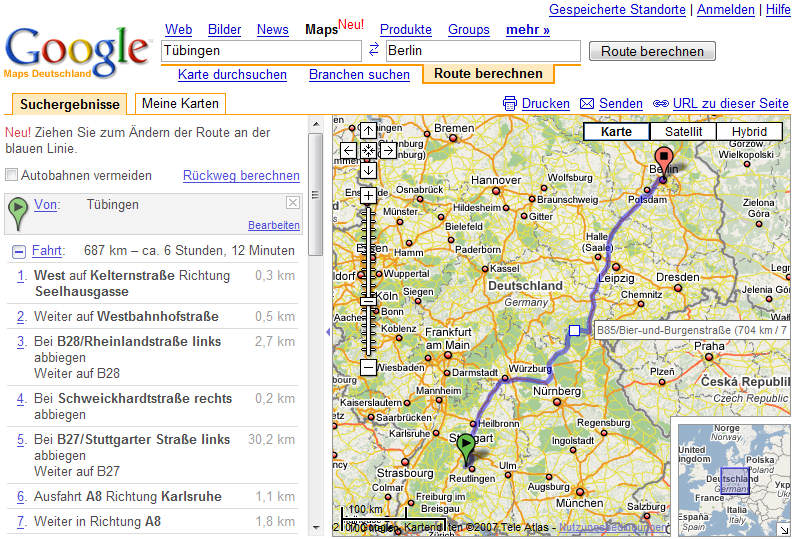The image size is (794, 539).
Task: Switch to the Karte map view
Action: (x=616, y=132)
